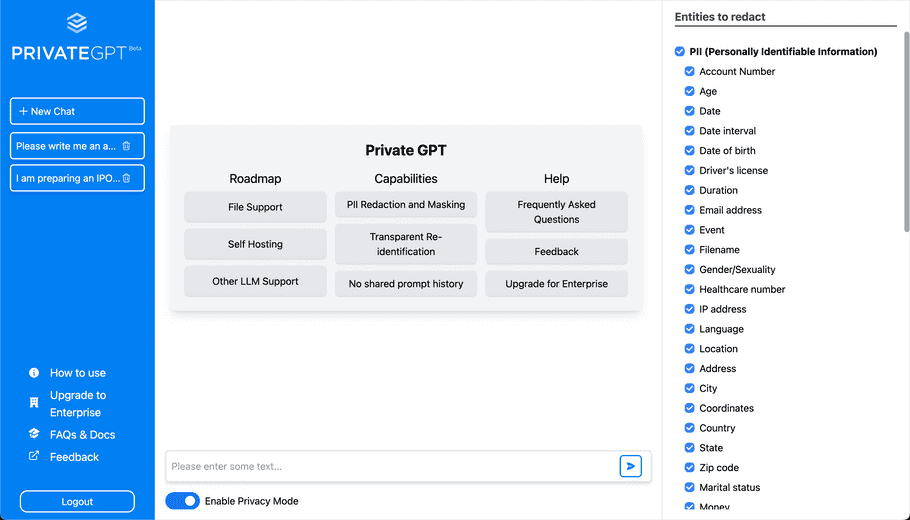Screen dimensions: 910x520
Task: Toggle the Enable Privacy Mode switch
Action: point(182,501)
